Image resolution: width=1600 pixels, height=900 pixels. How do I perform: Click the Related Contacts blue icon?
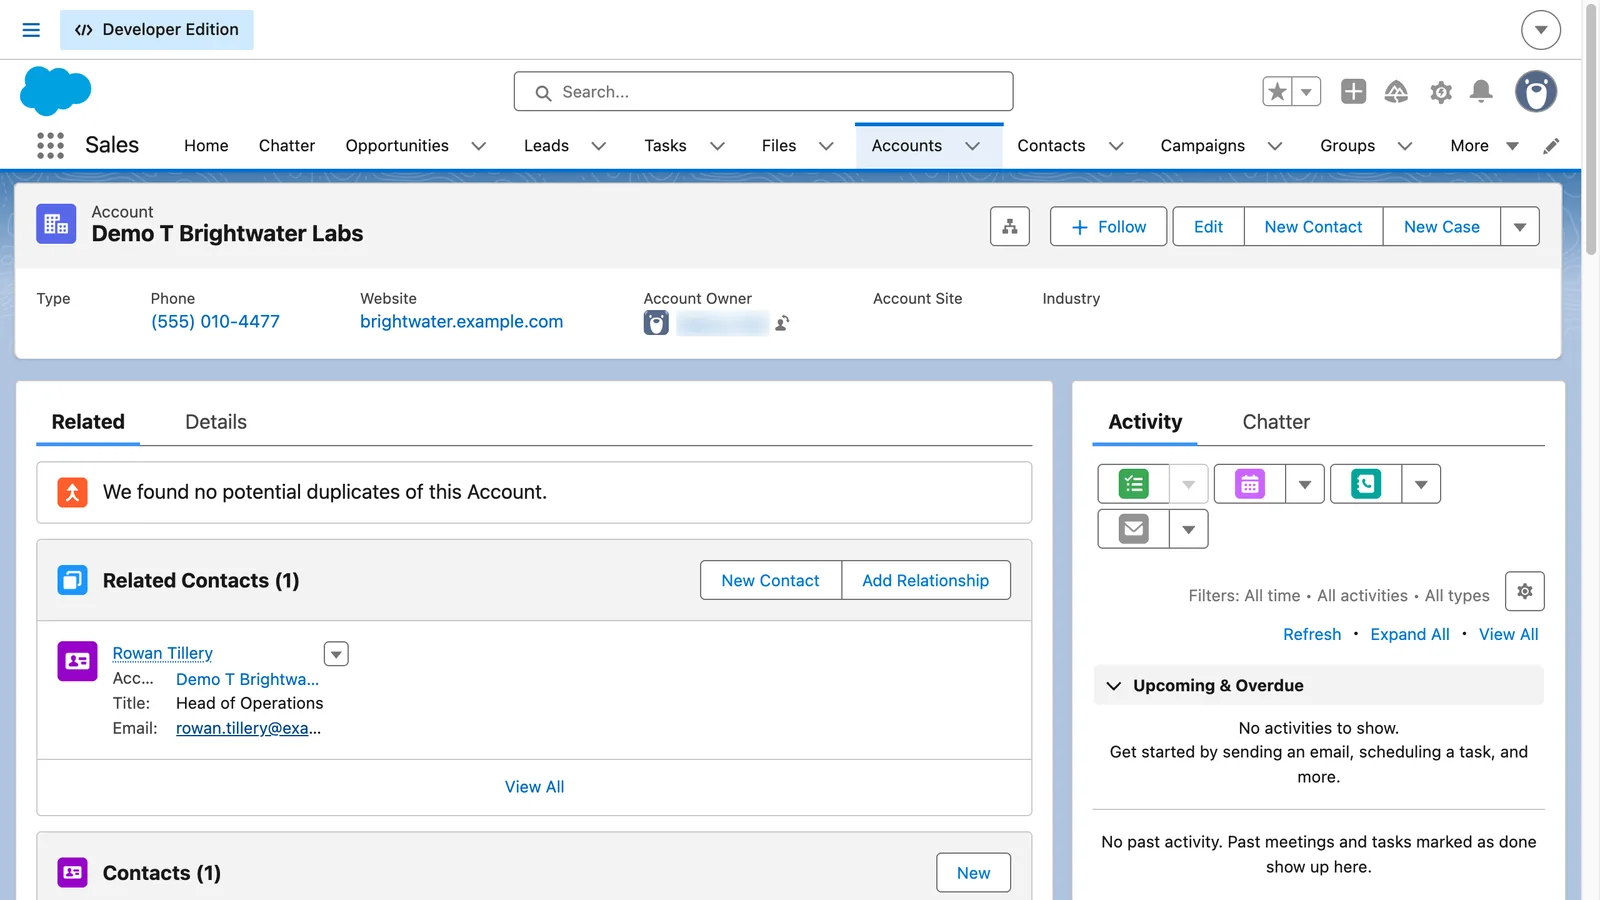pos(72,580)
